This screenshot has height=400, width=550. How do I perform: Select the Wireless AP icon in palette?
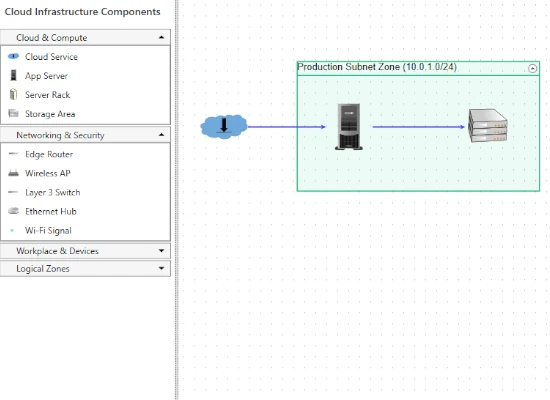point(13,173)
